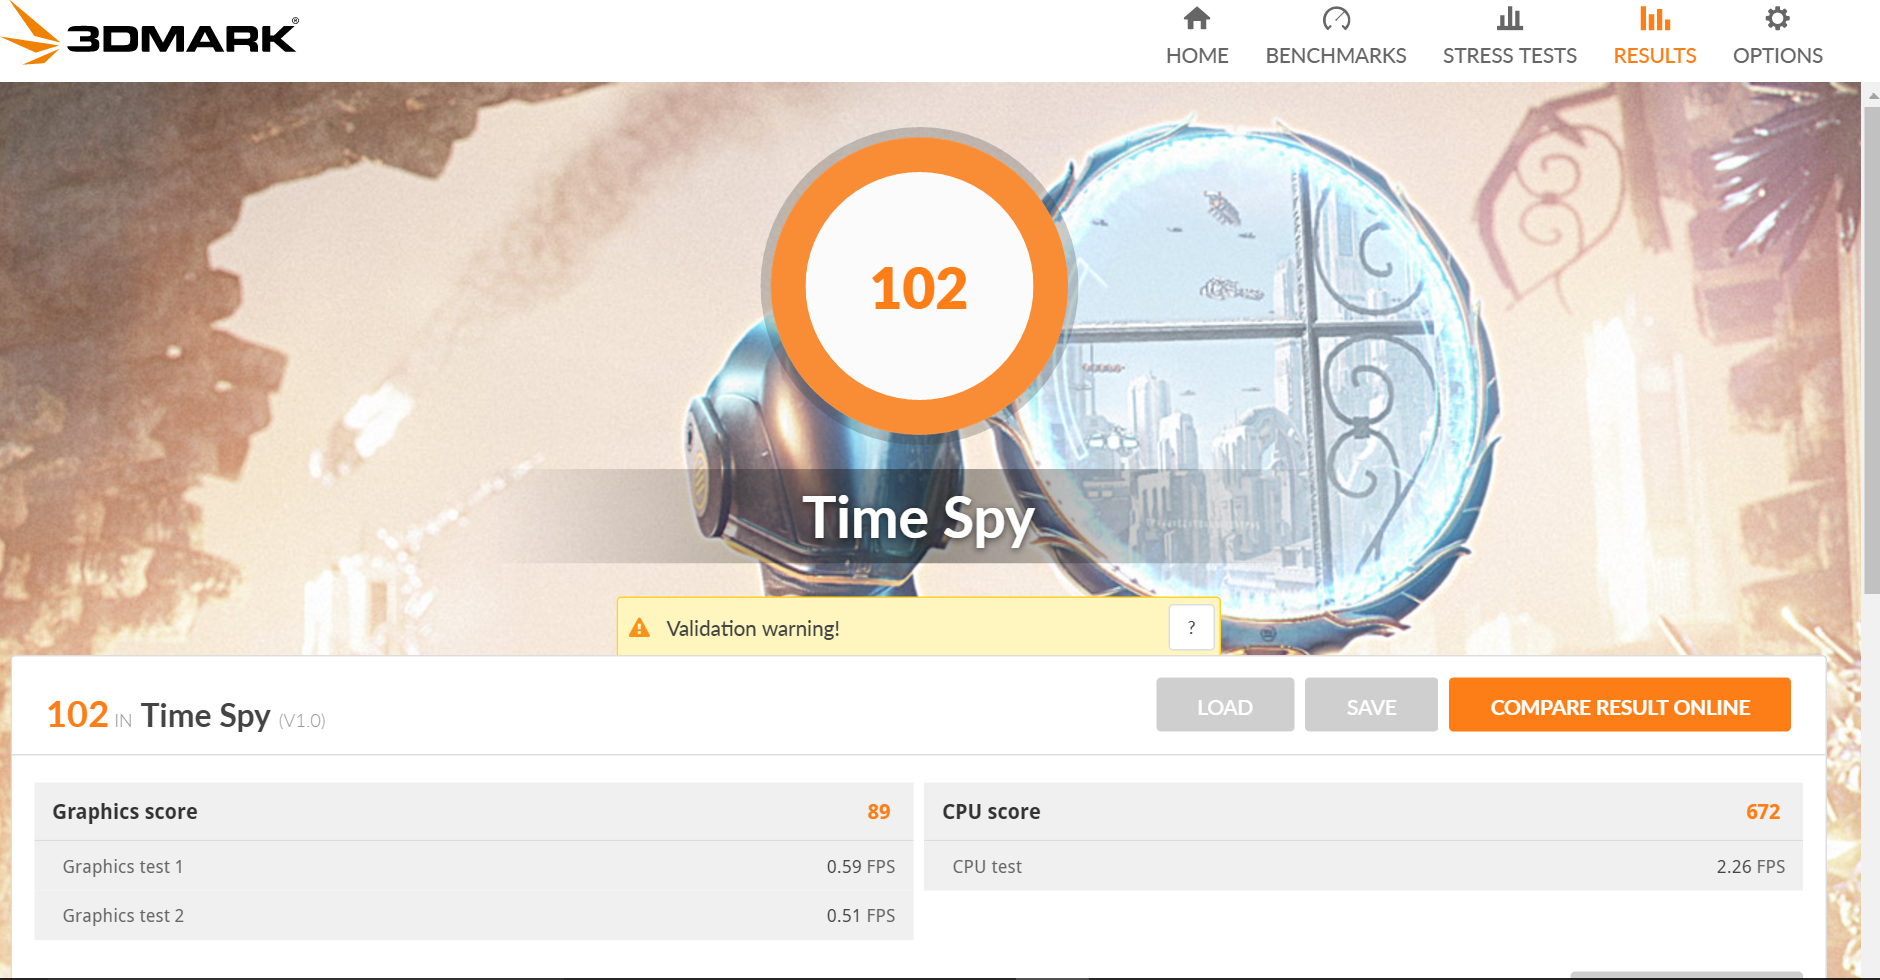Click the CPU score value 672

click(x=1763, y=812)
